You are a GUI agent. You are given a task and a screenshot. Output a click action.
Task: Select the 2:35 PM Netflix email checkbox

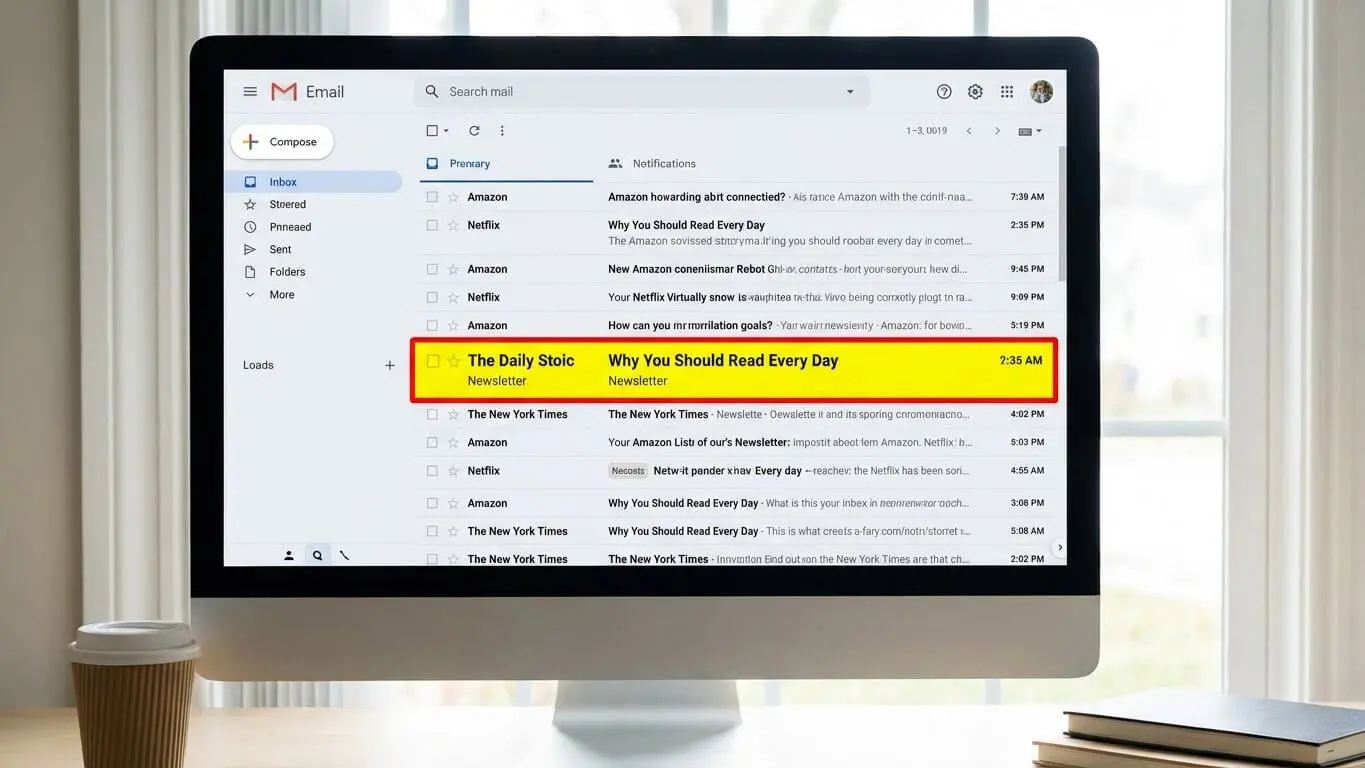(x=432, y=225)
